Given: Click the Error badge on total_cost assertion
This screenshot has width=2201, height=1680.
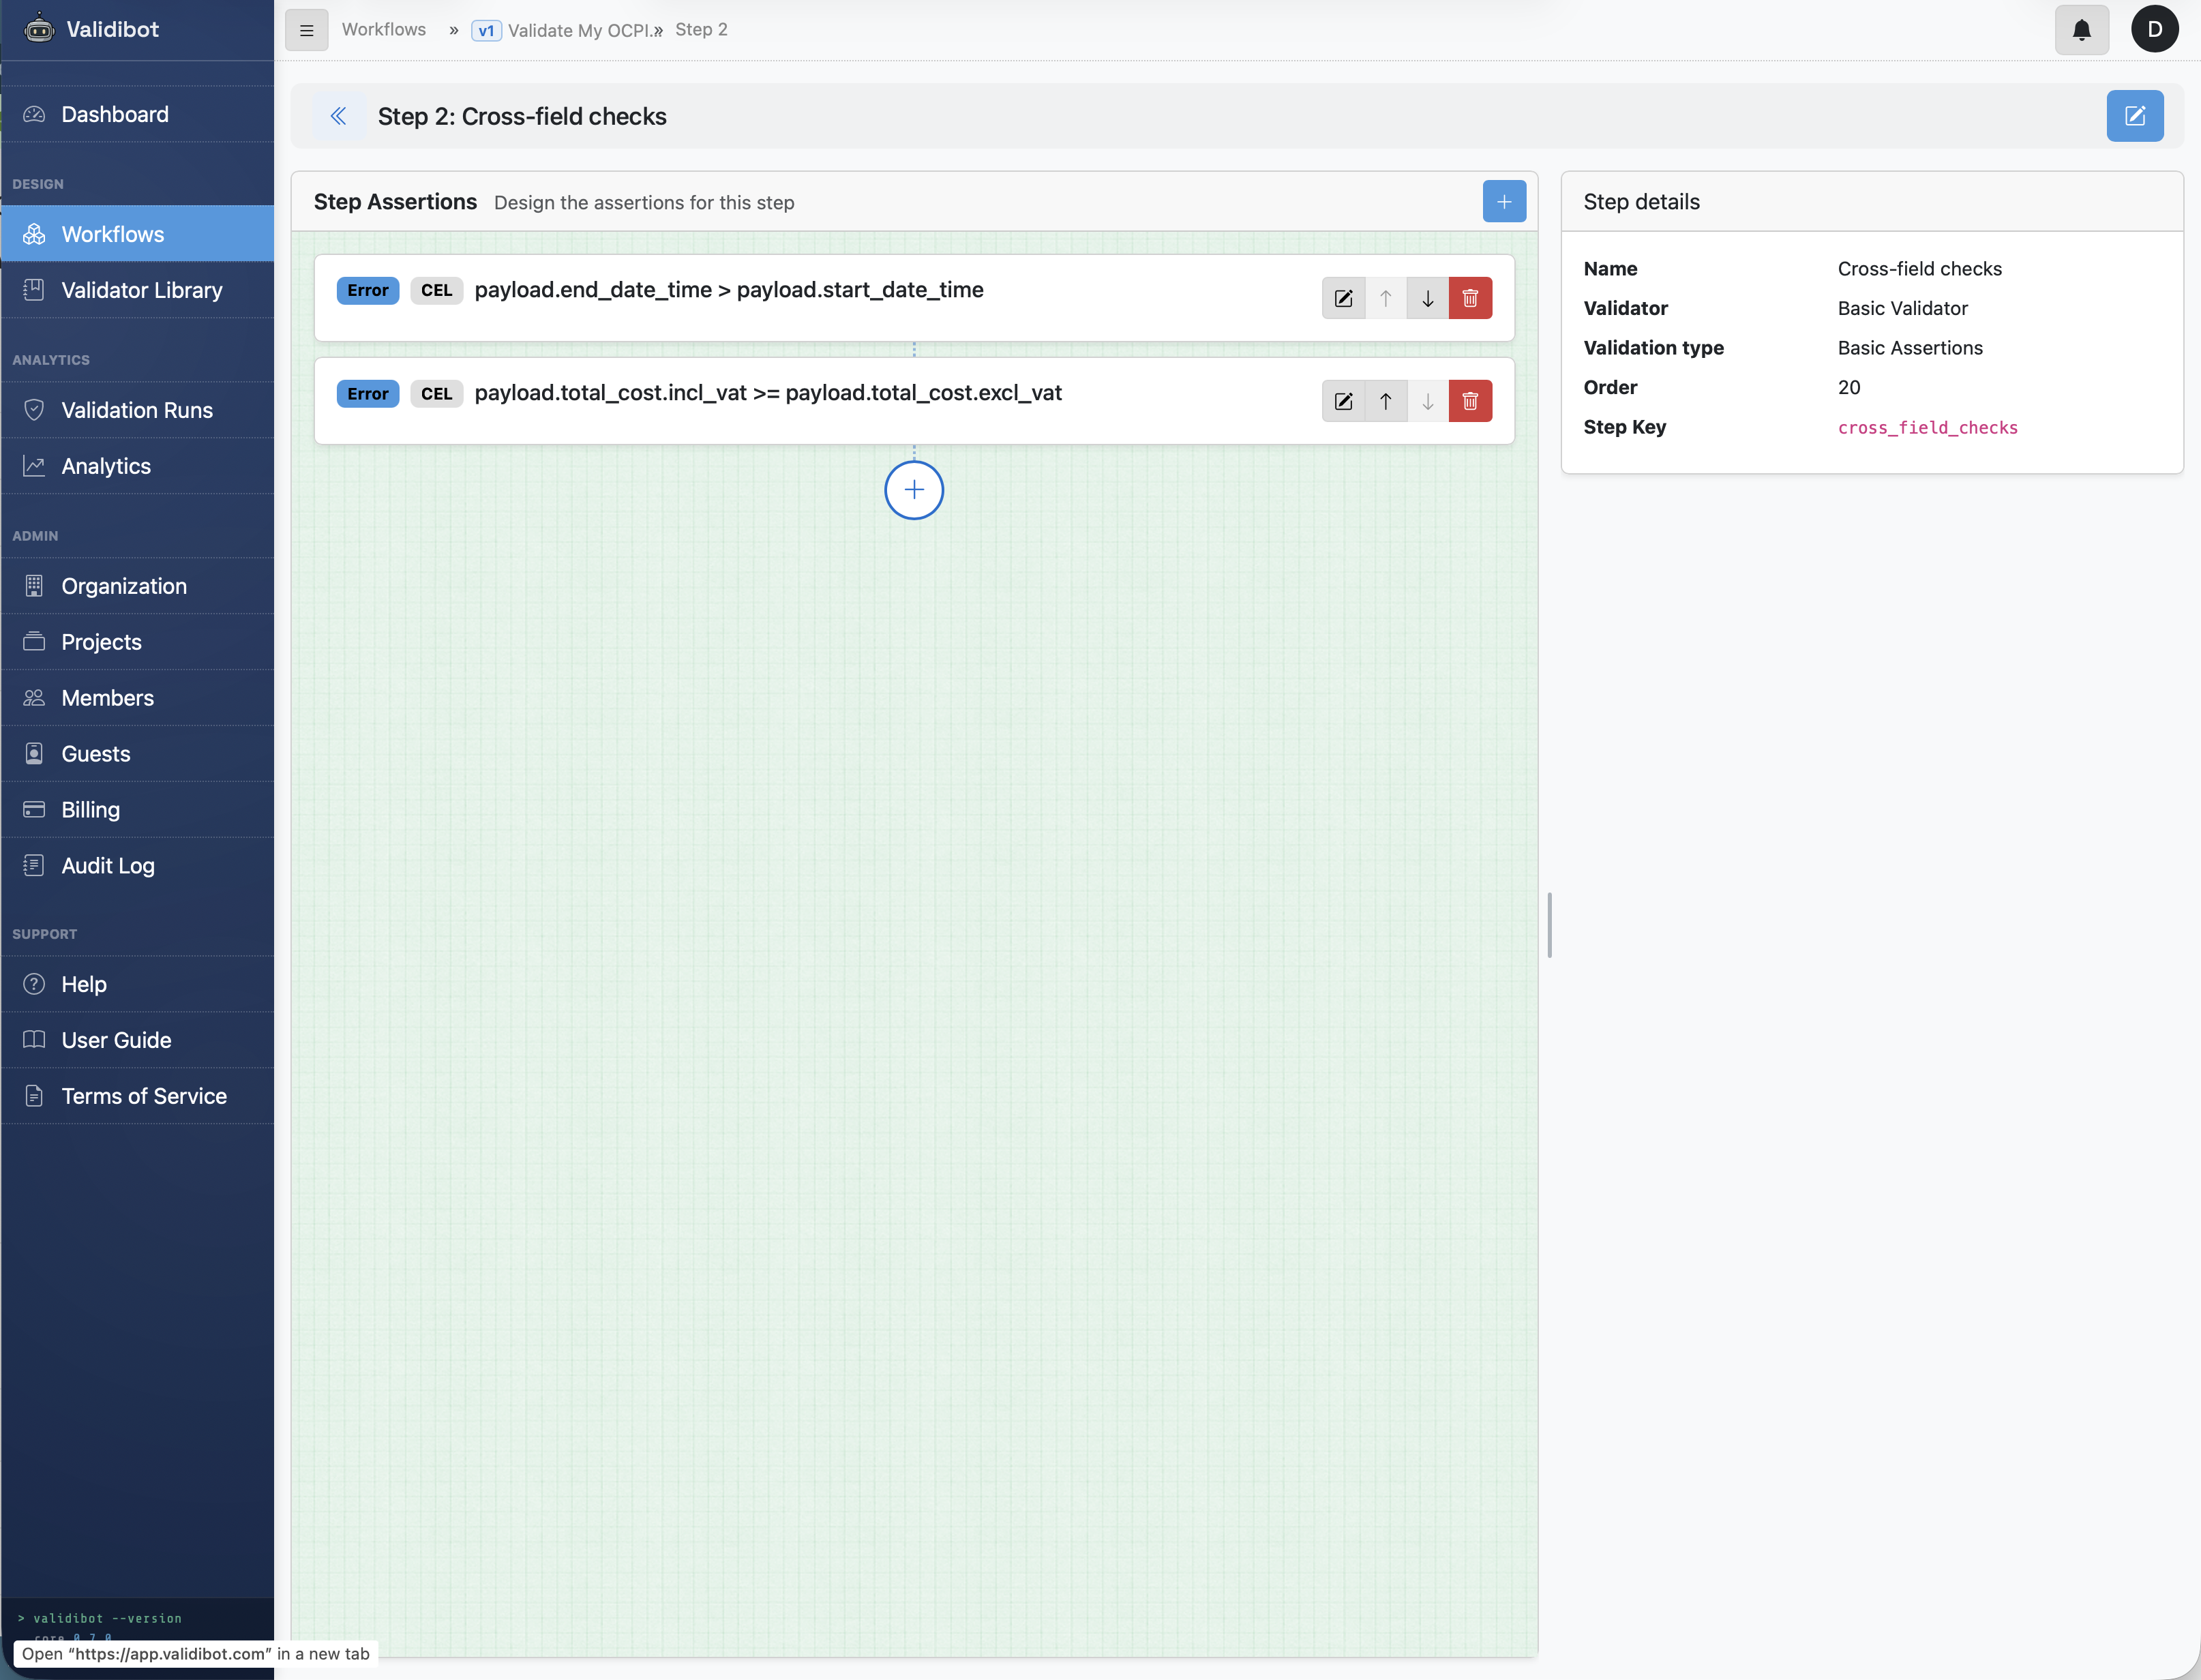Looking at the screenshot, I should [367, 394].
